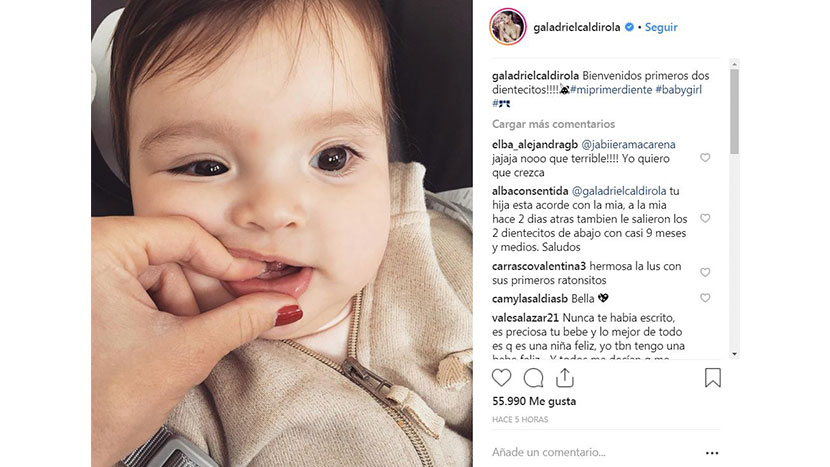Click the scrollbar down arrow in comments
The image size is (830, 467).
point(734,354)
